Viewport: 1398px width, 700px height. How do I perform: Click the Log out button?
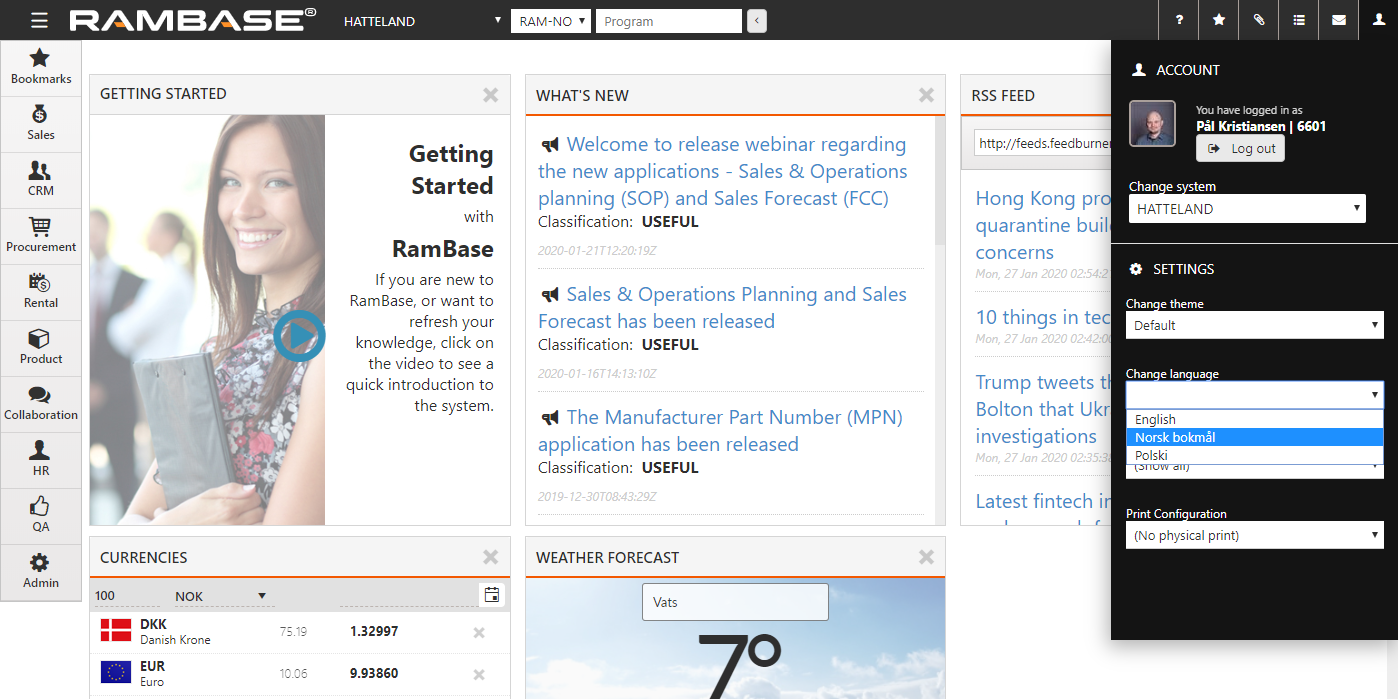(1240, 148)
